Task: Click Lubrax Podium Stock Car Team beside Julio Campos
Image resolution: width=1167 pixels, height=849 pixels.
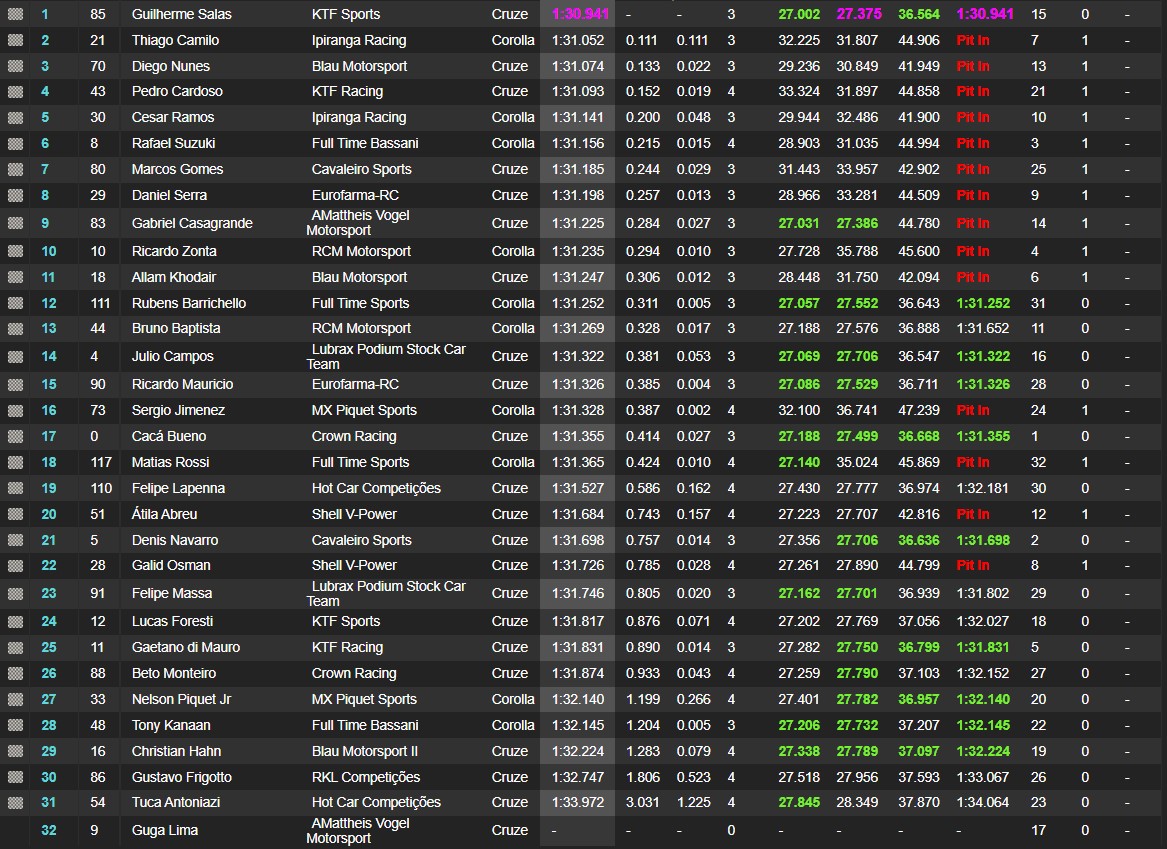Action: (386, 356)
